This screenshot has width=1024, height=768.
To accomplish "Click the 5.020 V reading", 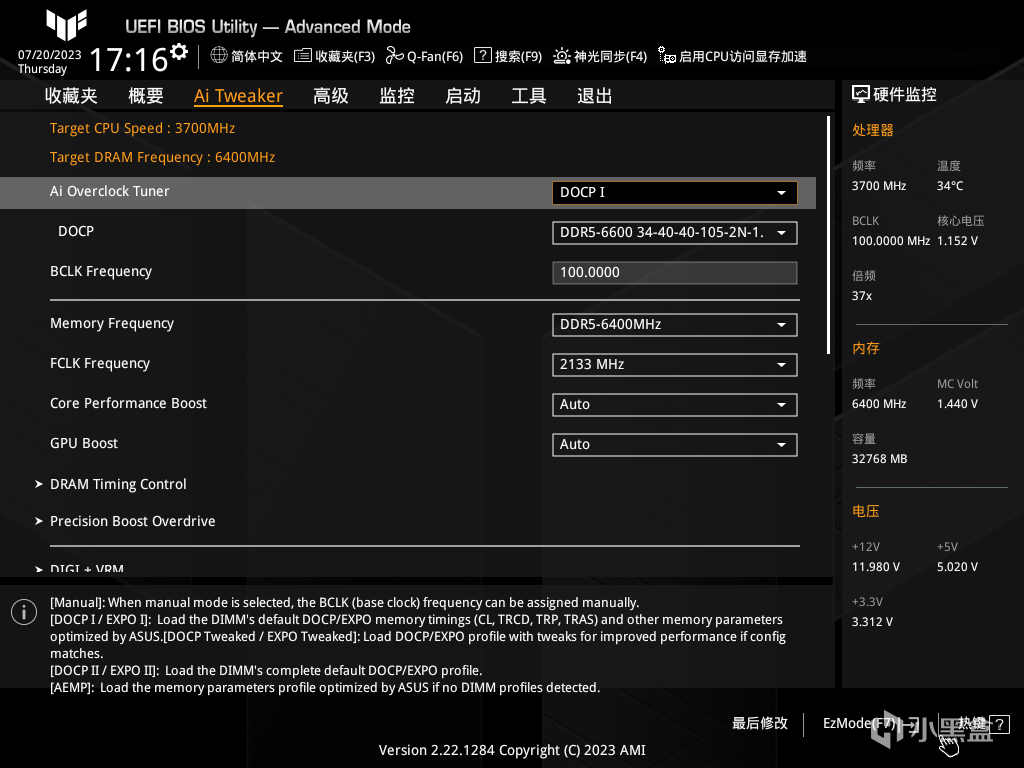I will click(957, 567).
